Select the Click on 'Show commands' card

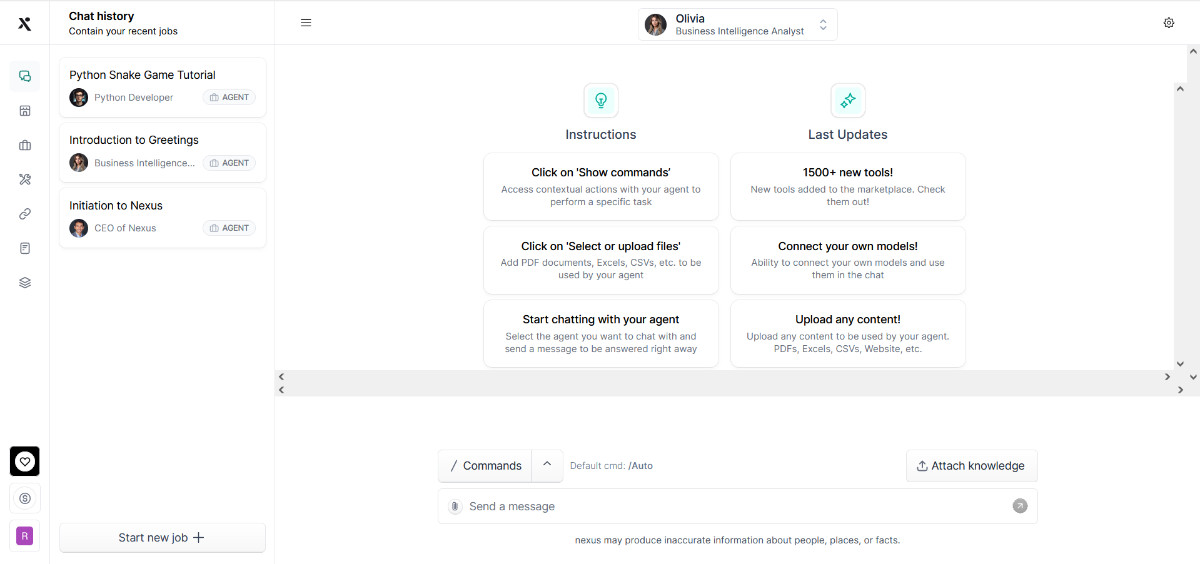(x=601, y=186)
